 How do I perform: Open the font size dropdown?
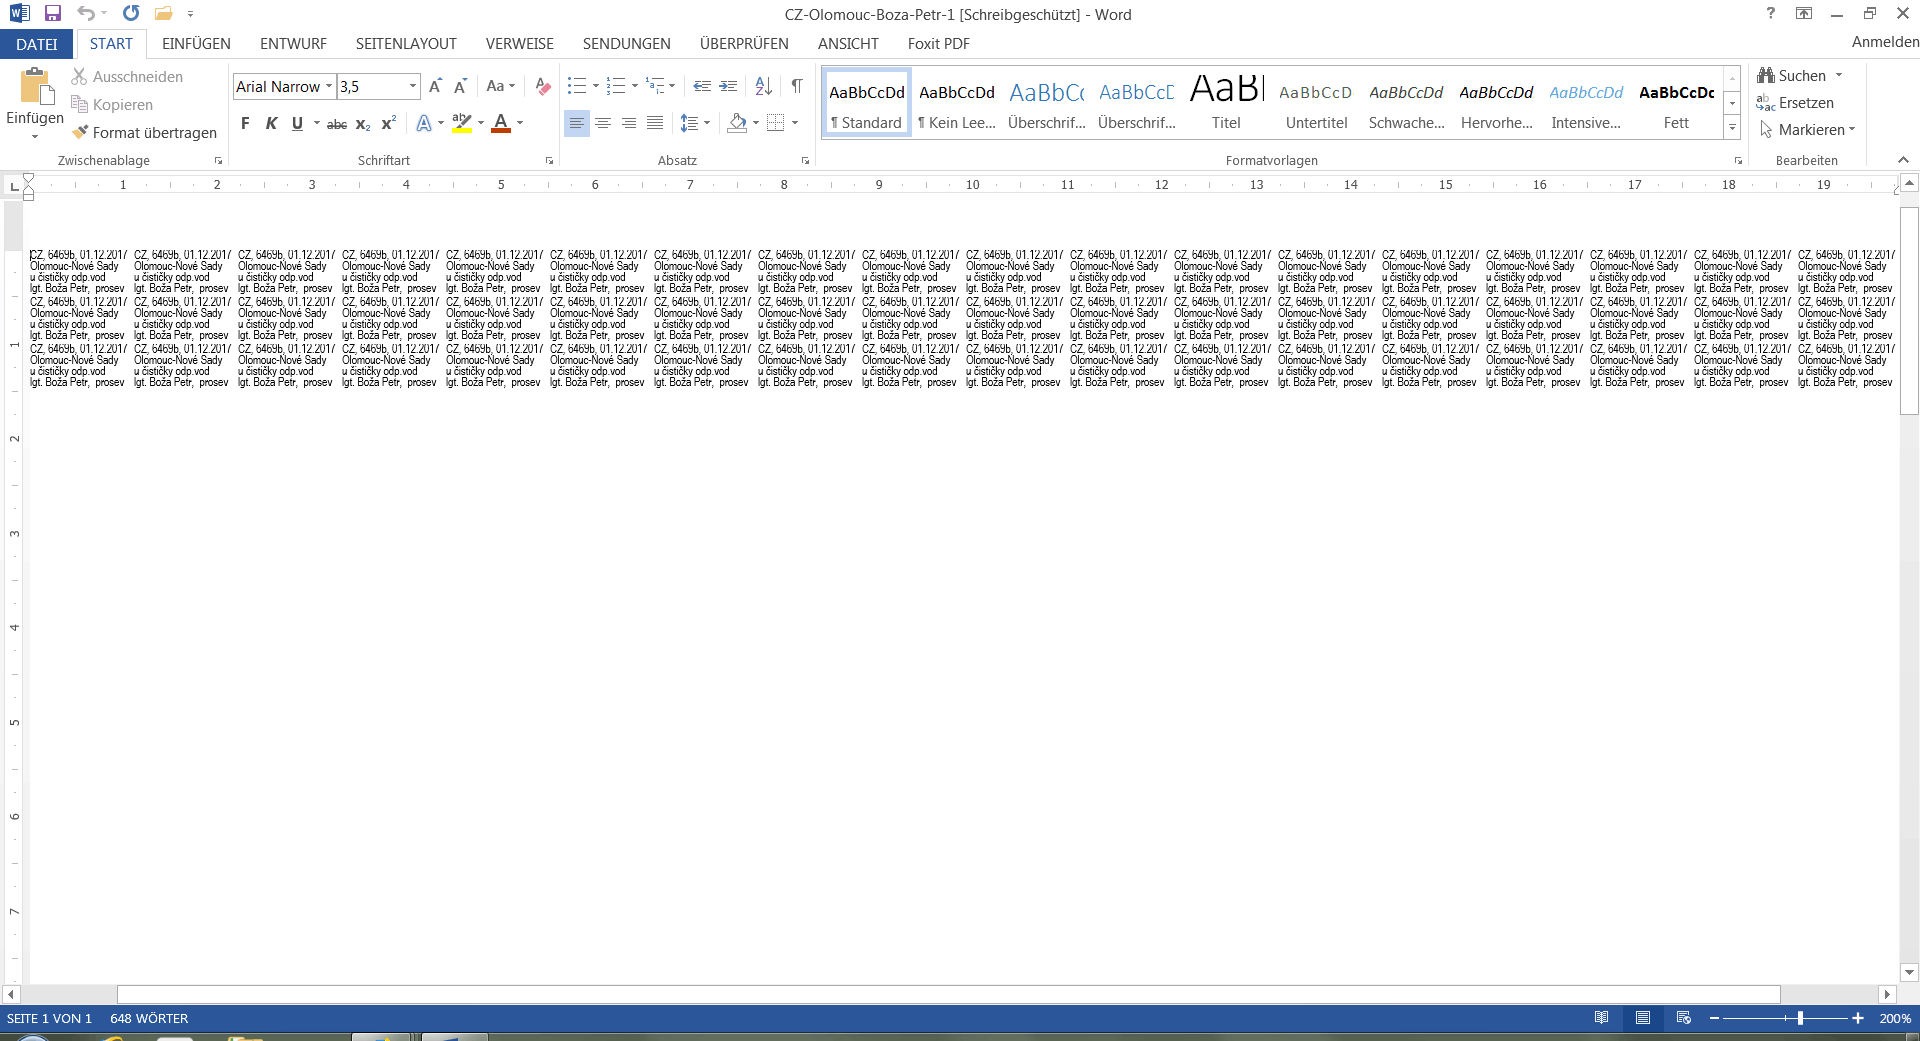coord(412,87)
